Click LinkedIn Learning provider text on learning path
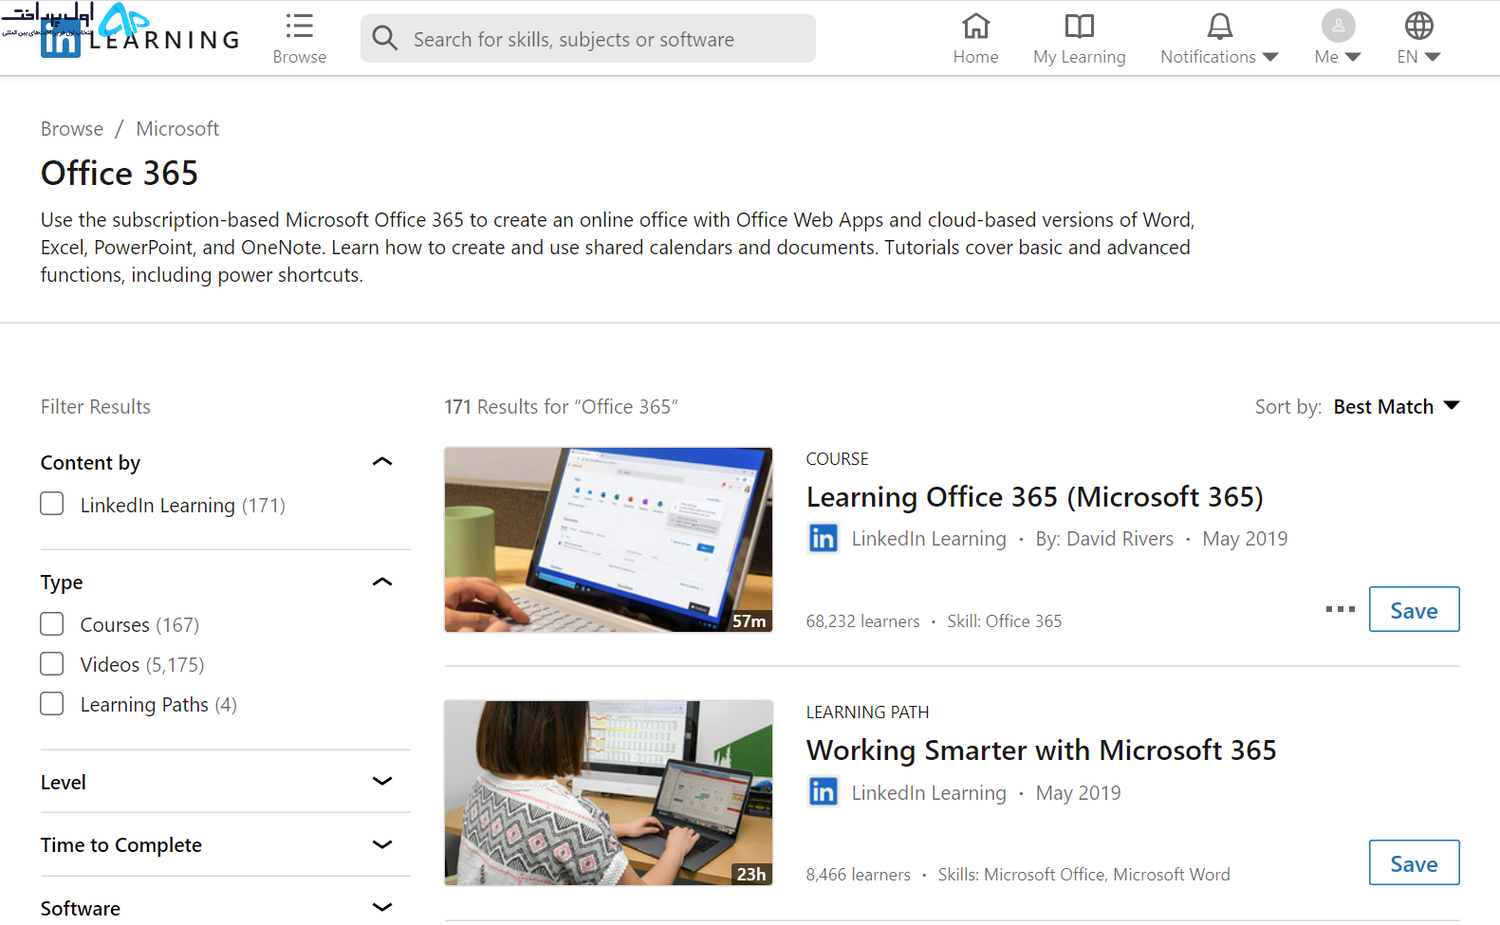1500x925 pixels. [x=929, y=793]
